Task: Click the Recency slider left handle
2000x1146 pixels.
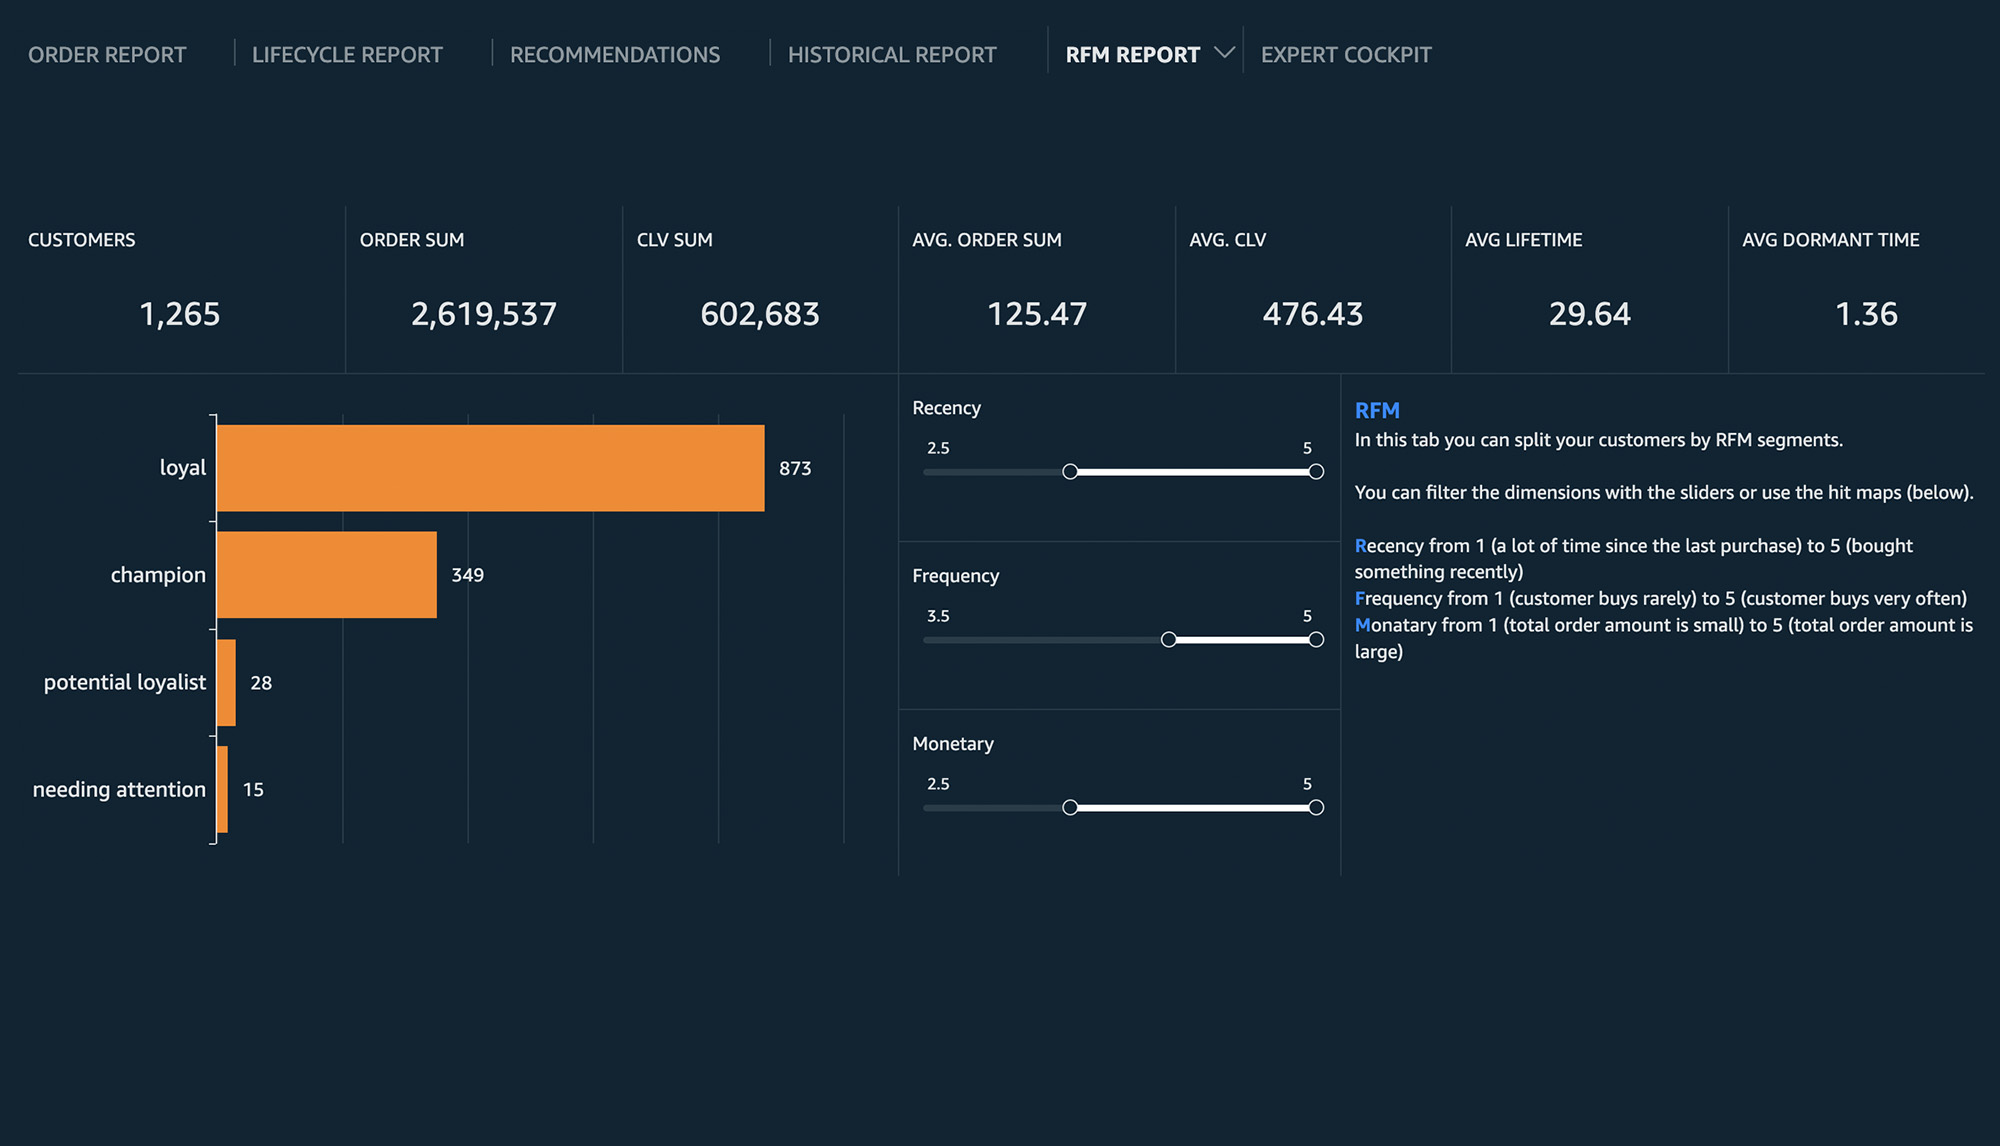Action: click(1070, 471)
